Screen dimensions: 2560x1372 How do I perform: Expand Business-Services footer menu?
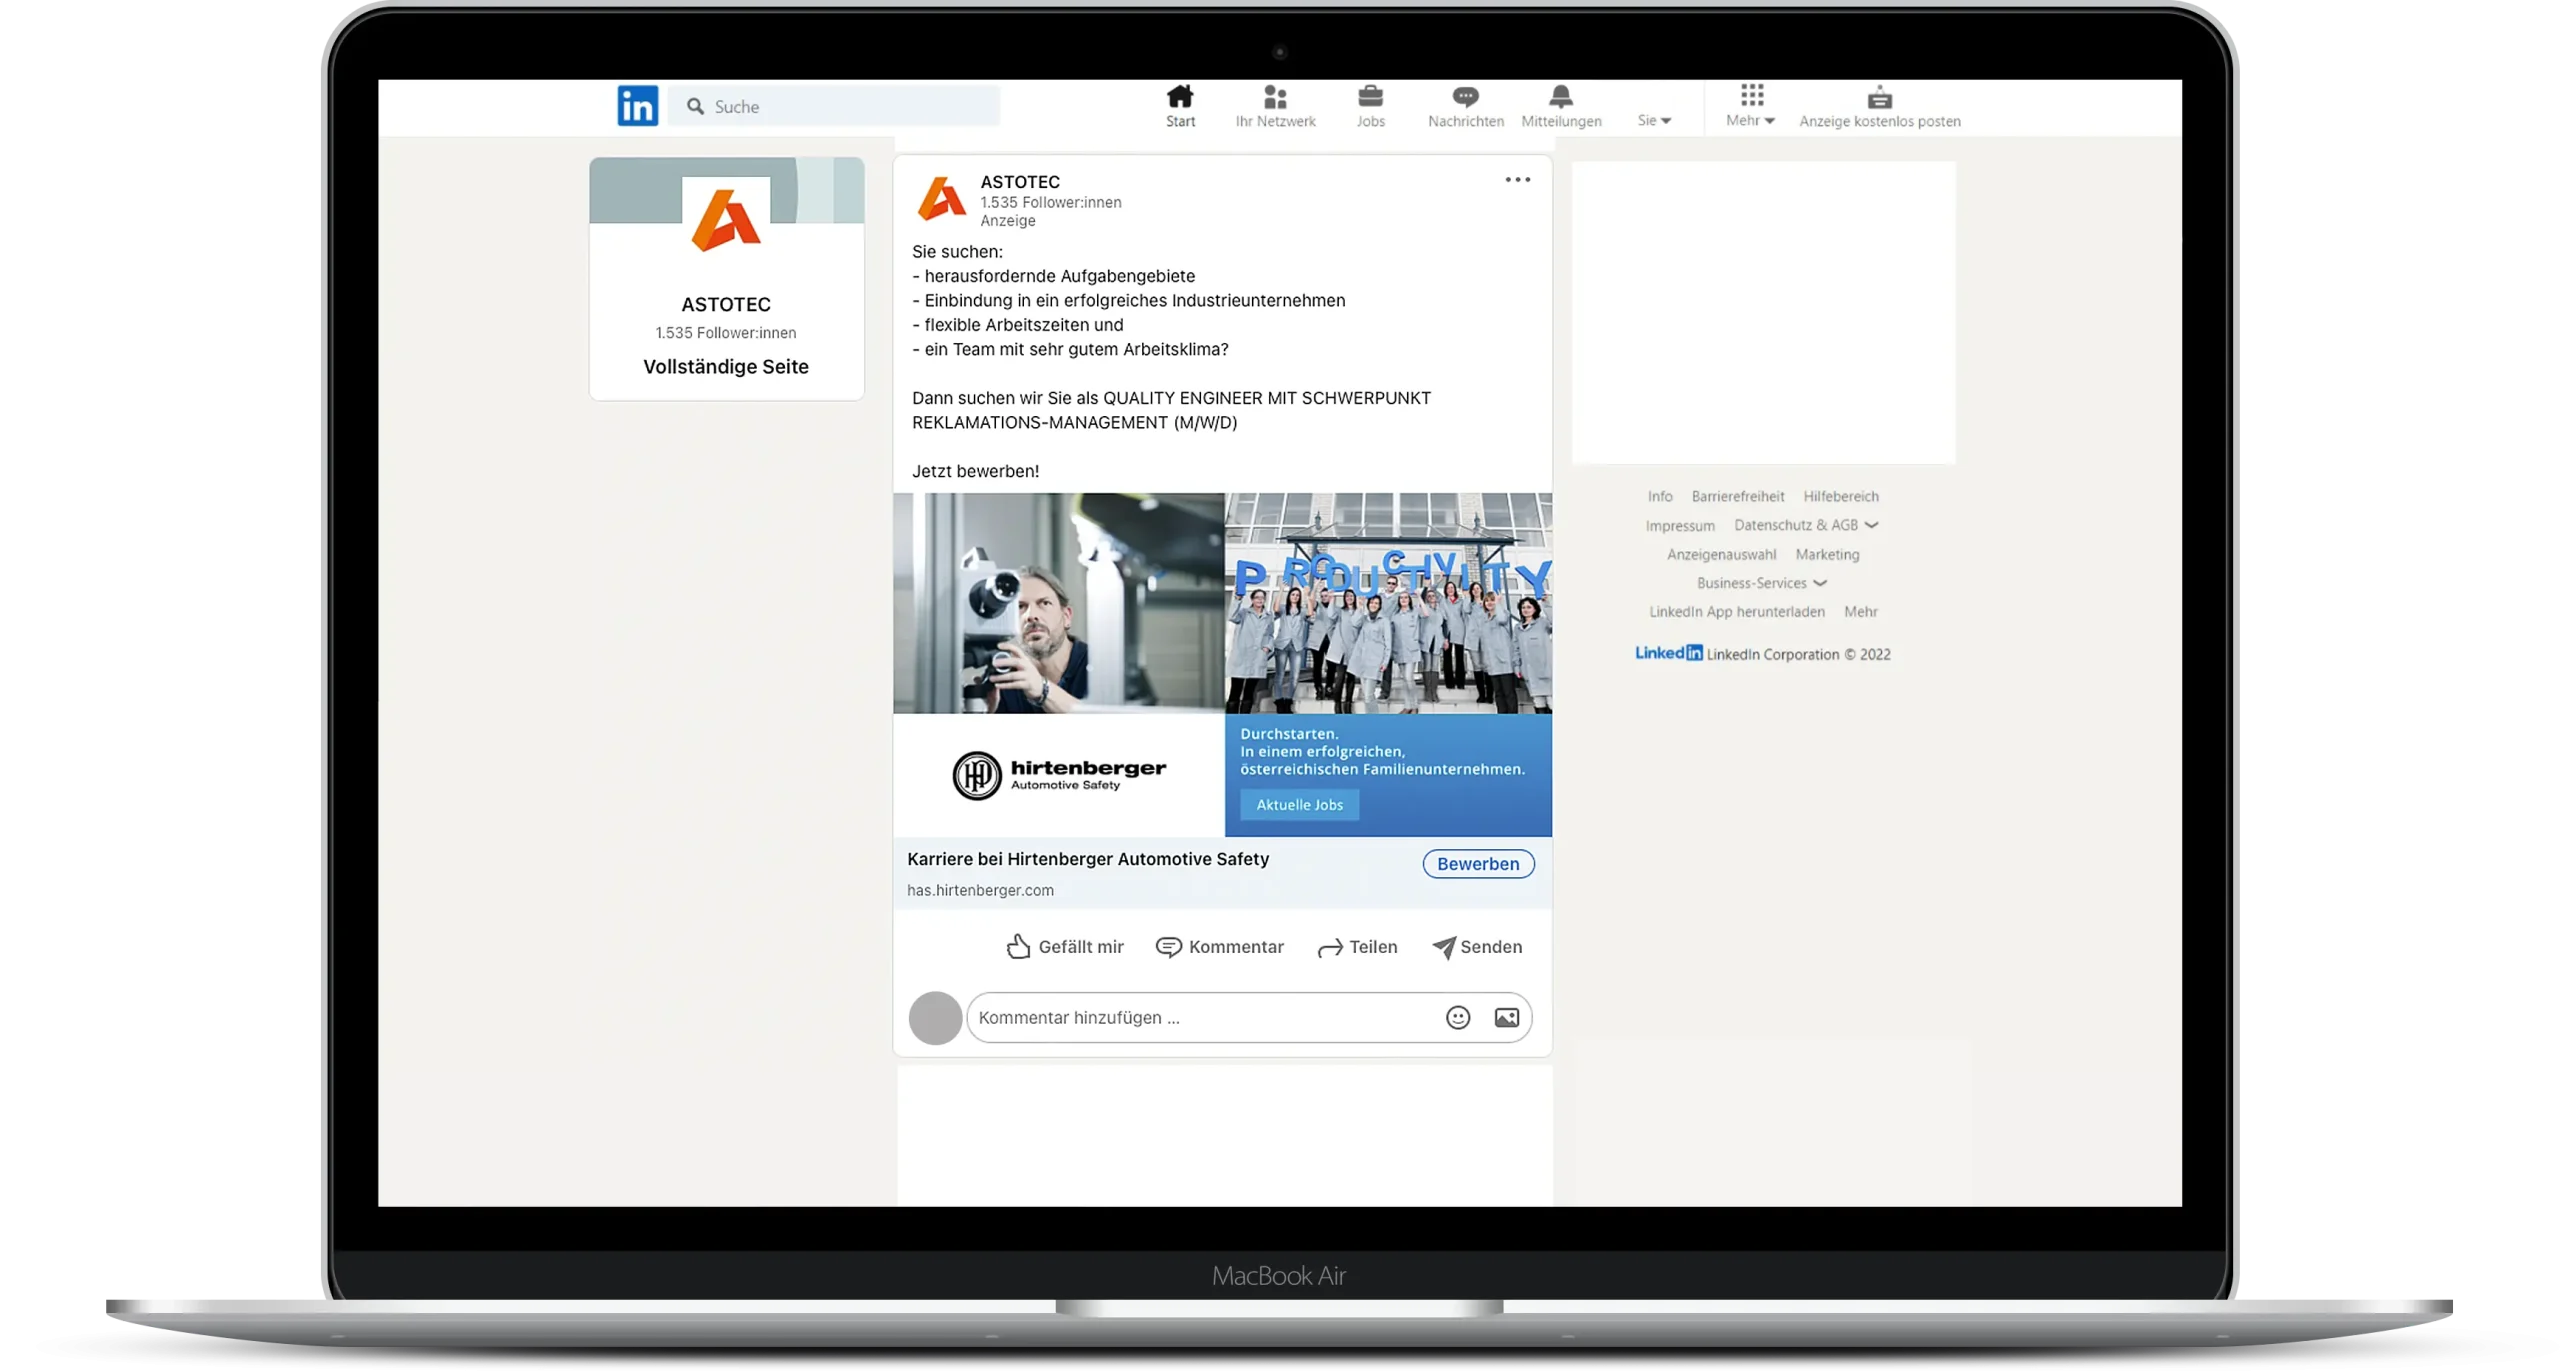pyautogui.click(x=1761, y=583)
